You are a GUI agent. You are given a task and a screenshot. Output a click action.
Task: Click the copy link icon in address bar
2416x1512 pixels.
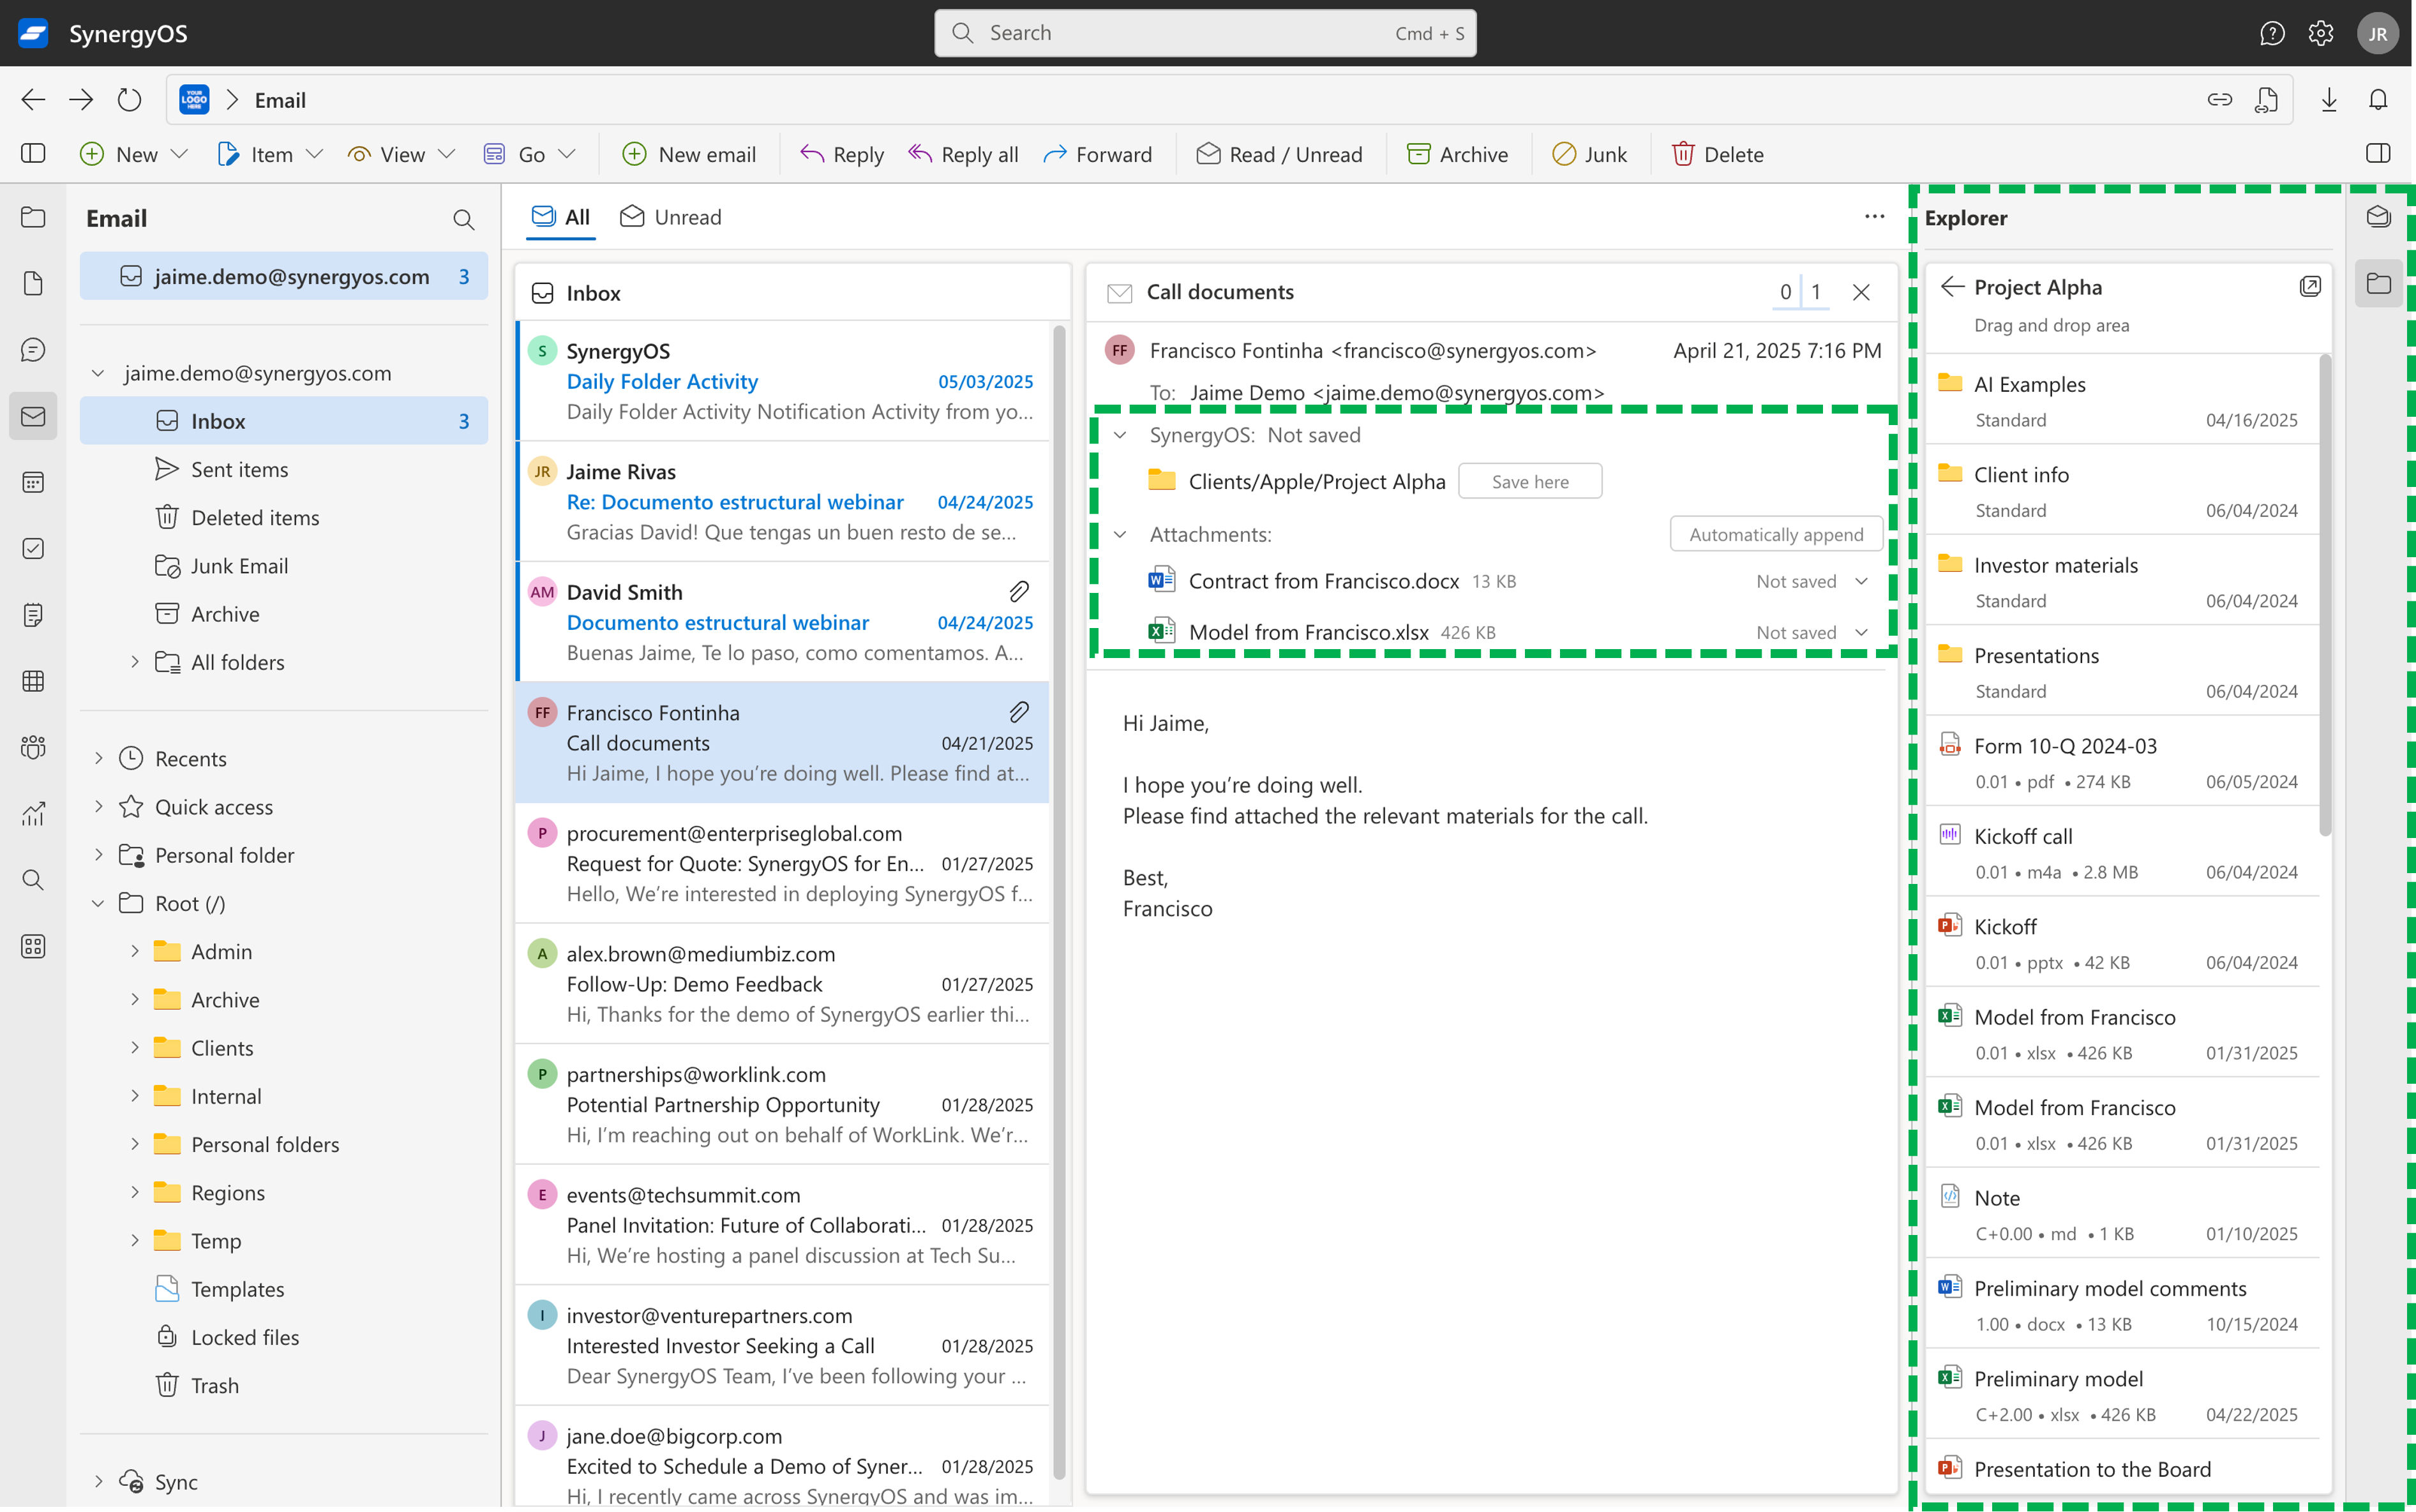(x=2219, y=100)
